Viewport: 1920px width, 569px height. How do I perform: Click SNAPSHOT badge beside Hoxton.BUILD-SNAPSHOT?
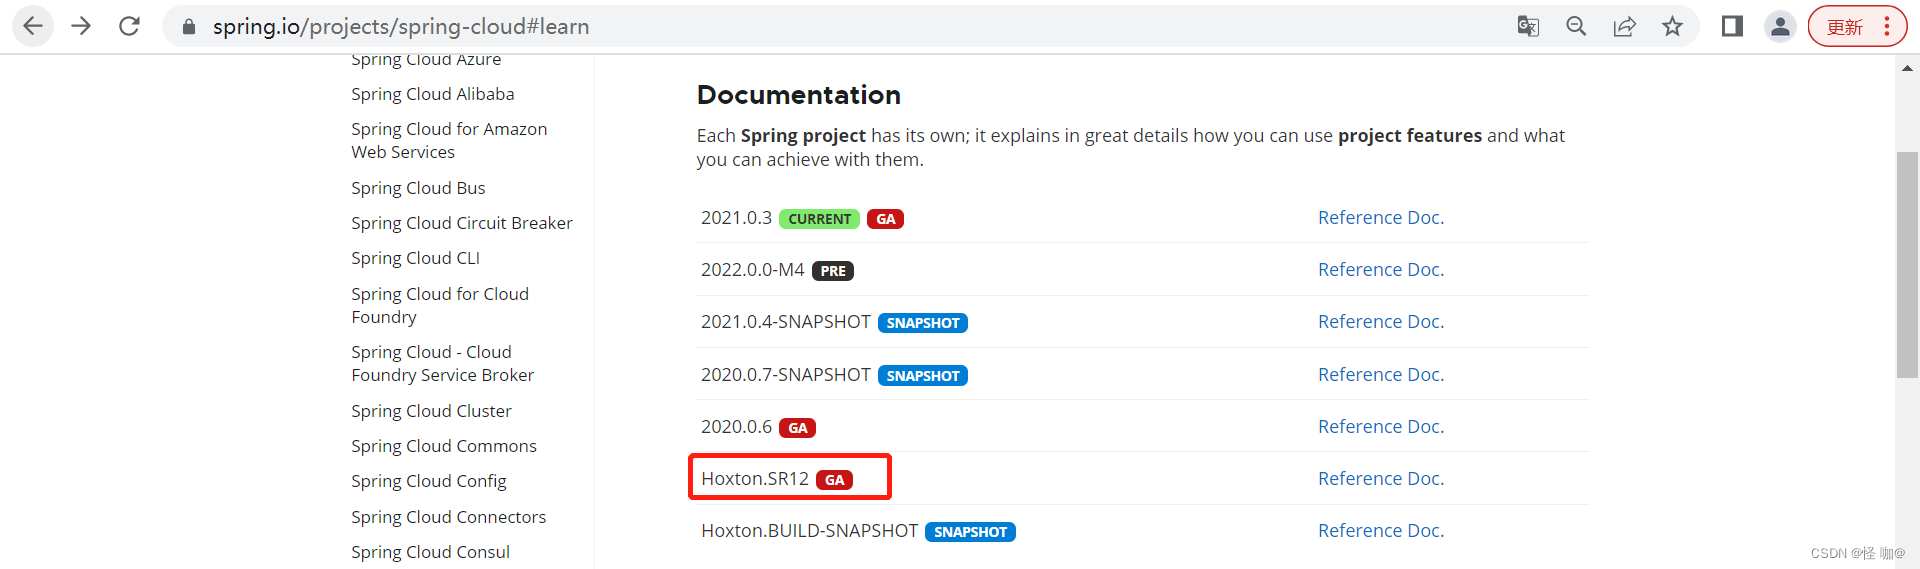click(x=970, y=532)
